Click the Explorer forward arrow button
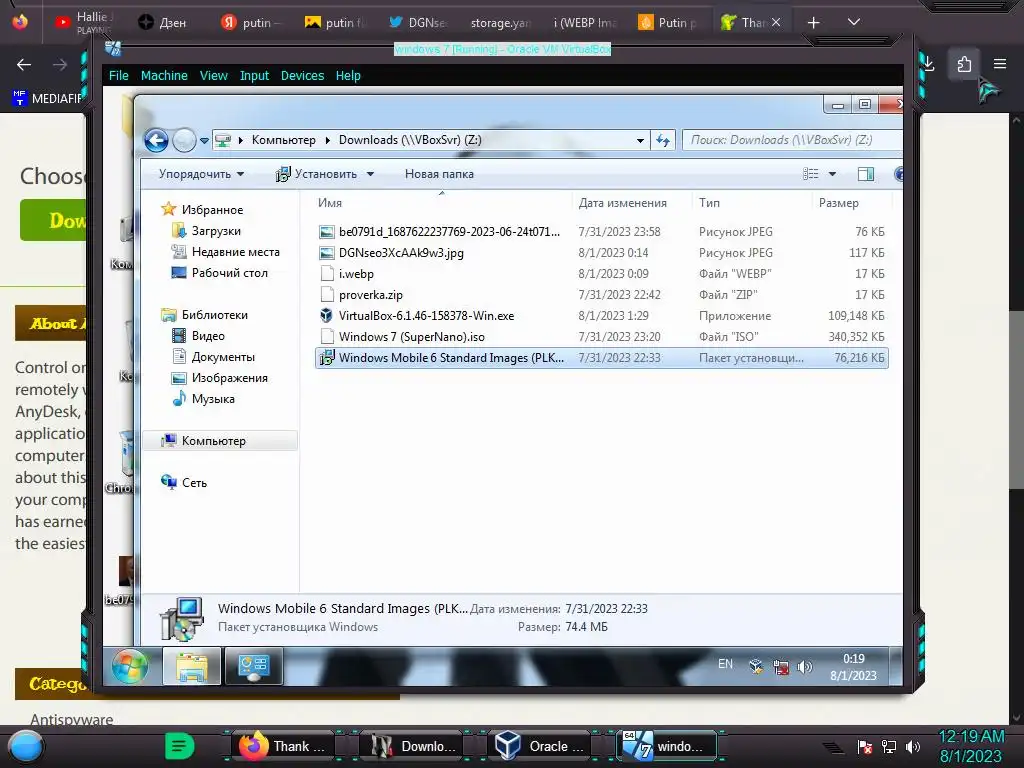The image size is (1024, 768). point(184,140)
